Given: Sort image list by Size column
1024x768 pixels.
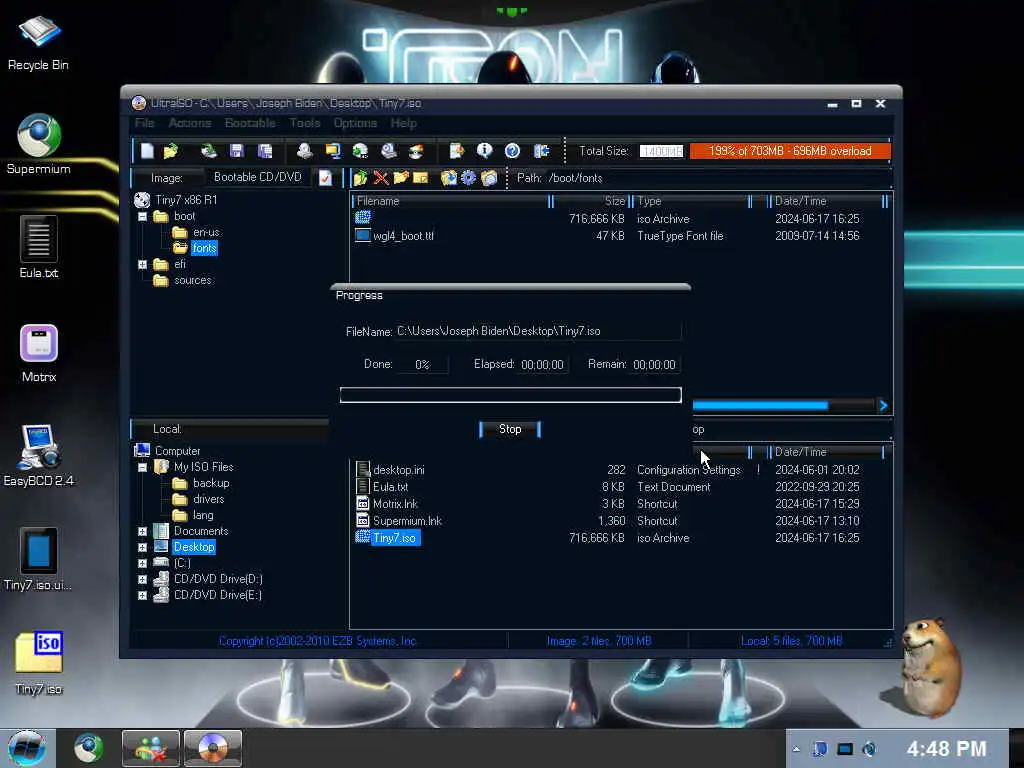Looking at the screenshot, I should point(592,201).
